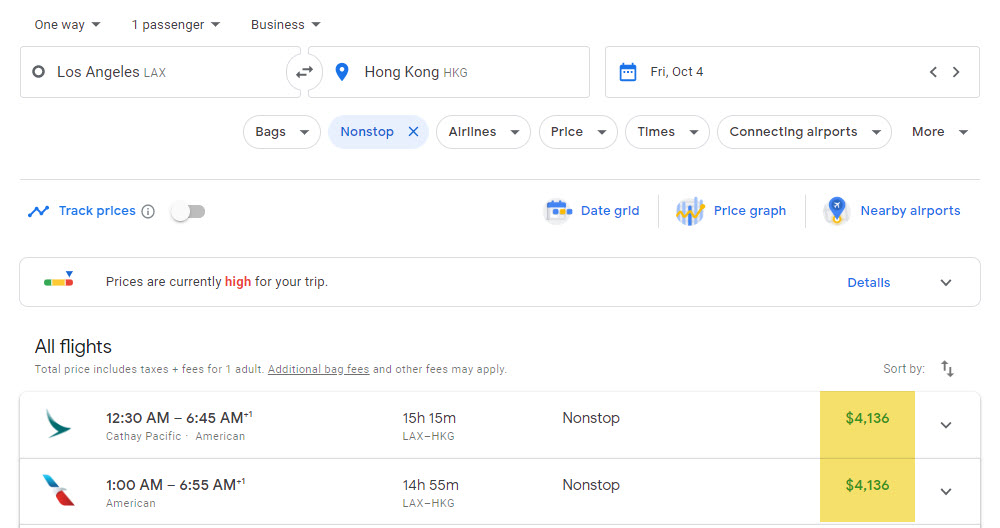Edit the Hong Kong HKG destination field

[x=449, y=72]
